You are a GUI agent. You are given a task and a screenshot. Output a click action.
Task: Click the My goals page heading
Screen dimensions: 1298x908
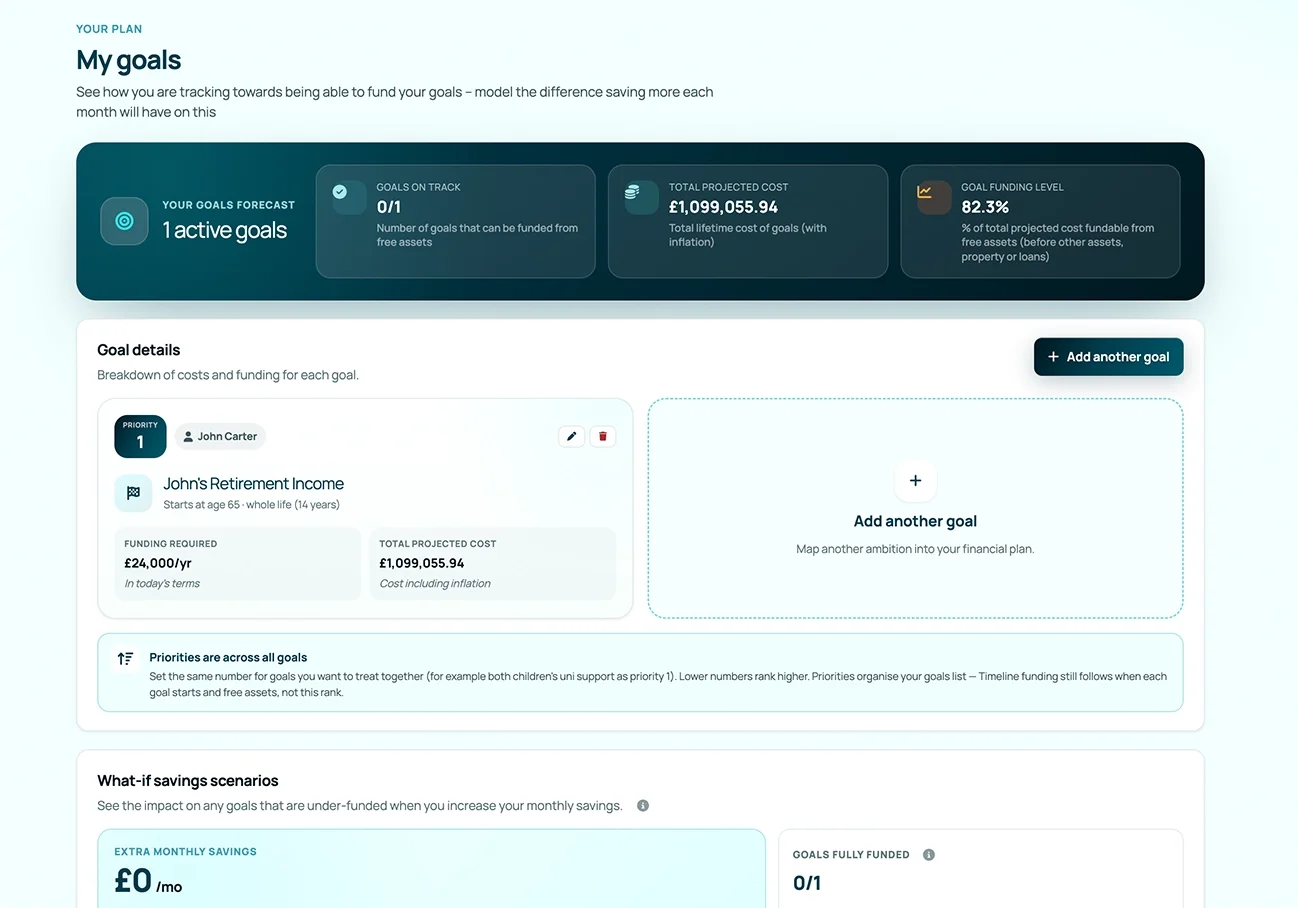(129, 60)
